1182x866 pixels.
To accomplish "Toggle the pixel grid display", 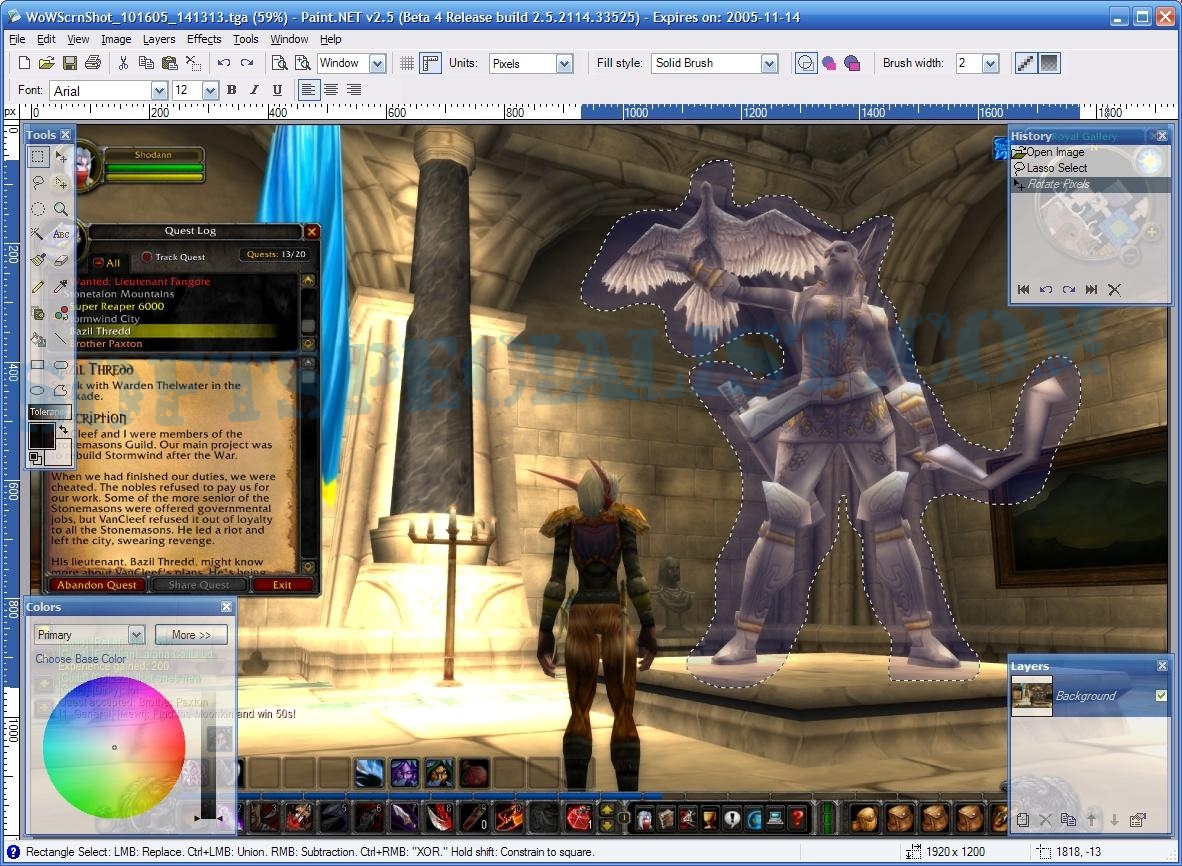I will click(x=407, y=63).
